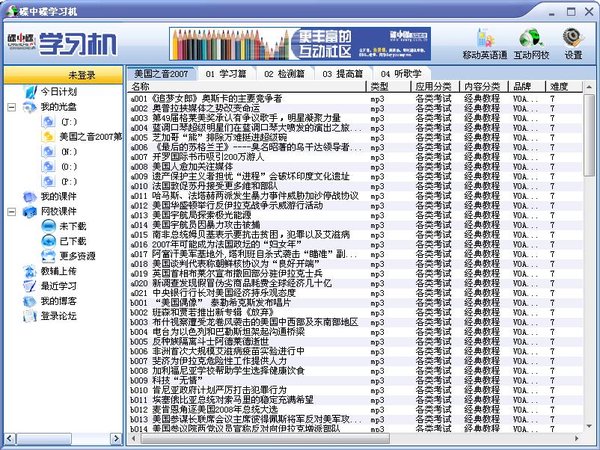Select the (J:) drive disc icon

[x=48, y=122]
